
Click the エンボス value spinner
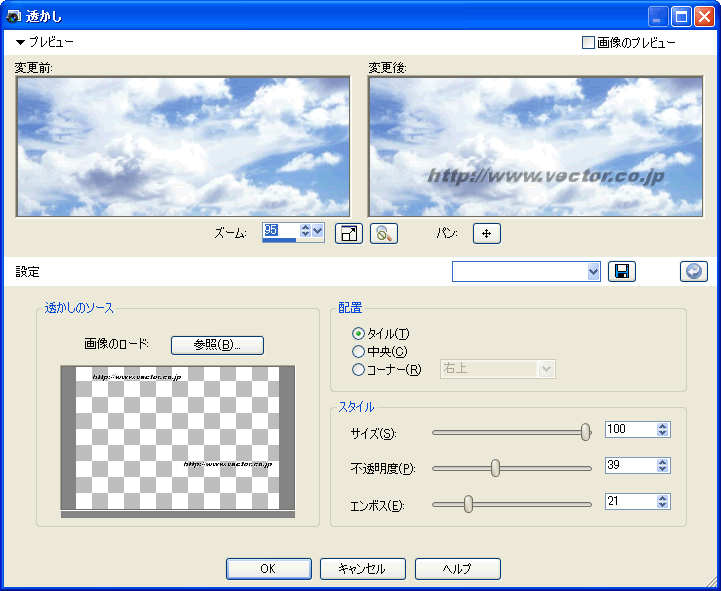[x=663, y=501]
